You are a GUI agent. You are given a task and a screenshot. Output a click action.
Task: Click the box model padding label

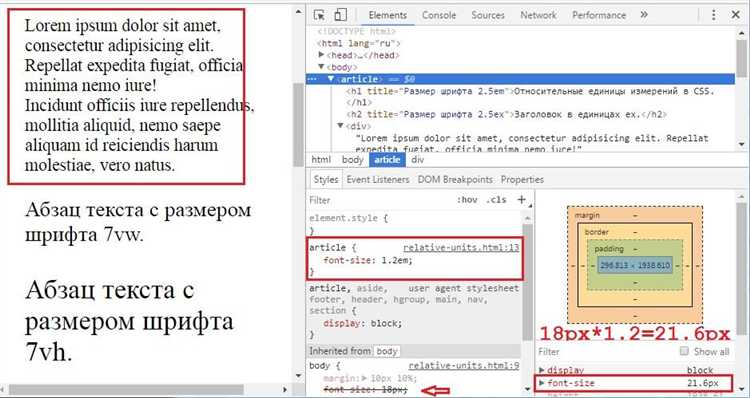609,249
